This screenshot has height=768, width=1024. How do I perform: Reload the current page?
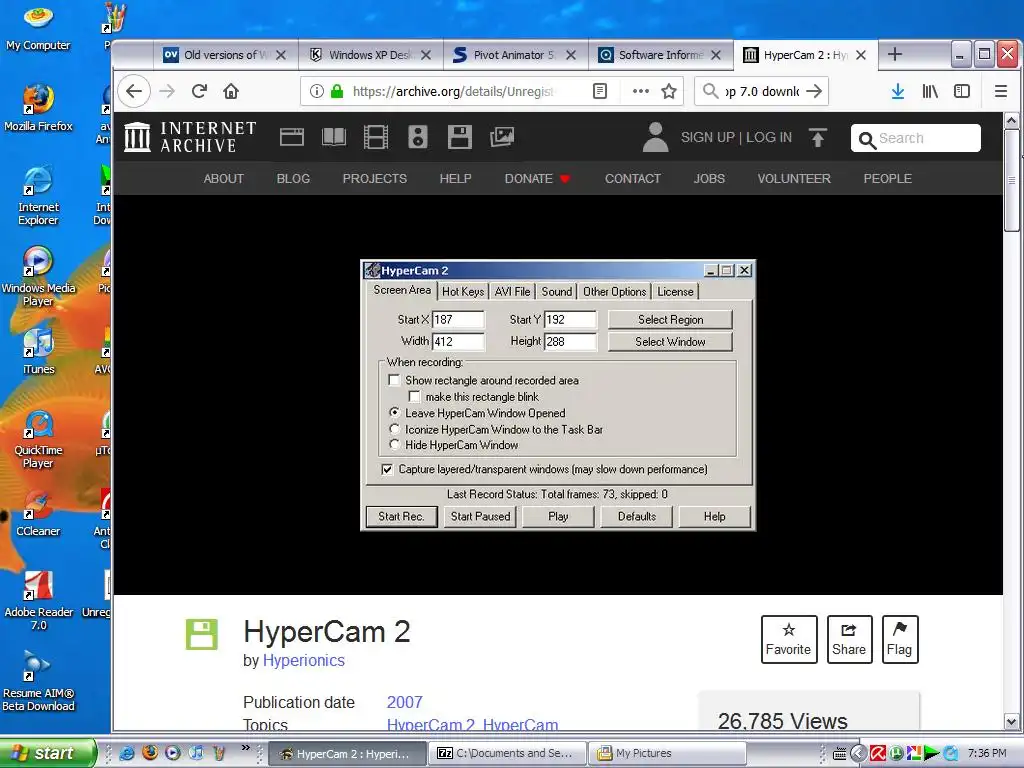coord(199,91)
